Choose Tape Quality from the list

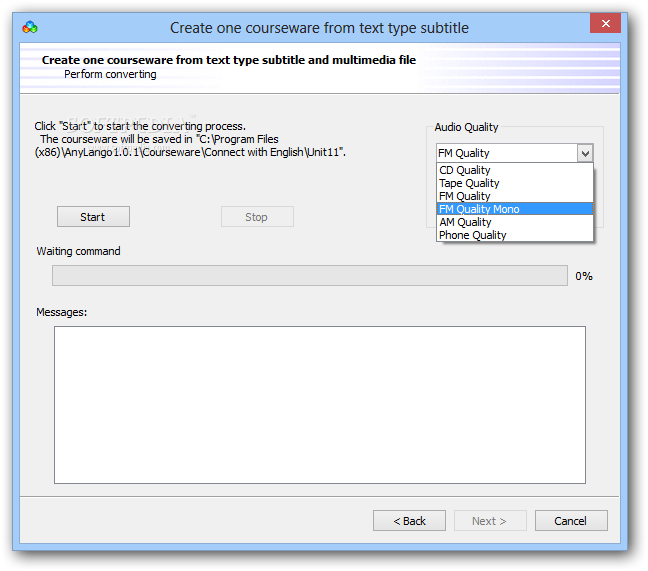pos(515,183)
